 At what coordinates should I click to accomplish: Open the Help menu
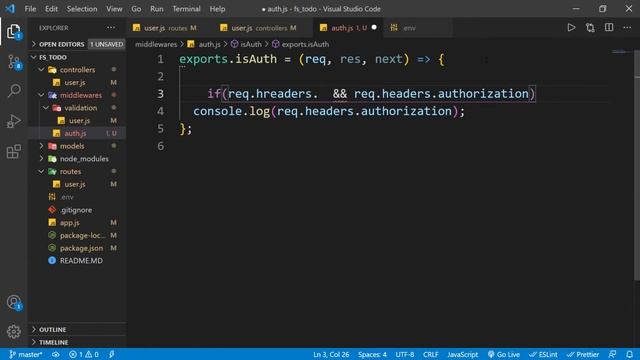(217, 9)
